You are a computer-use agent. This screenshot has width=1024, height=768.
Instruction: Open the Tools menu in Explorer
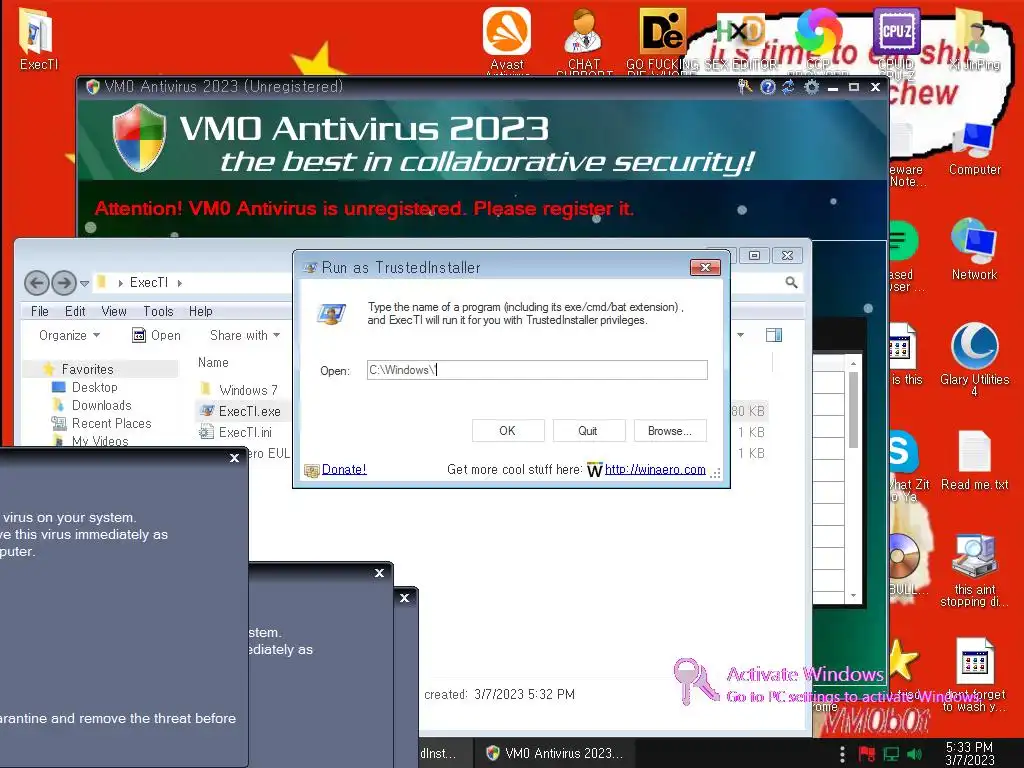point(158,312)
